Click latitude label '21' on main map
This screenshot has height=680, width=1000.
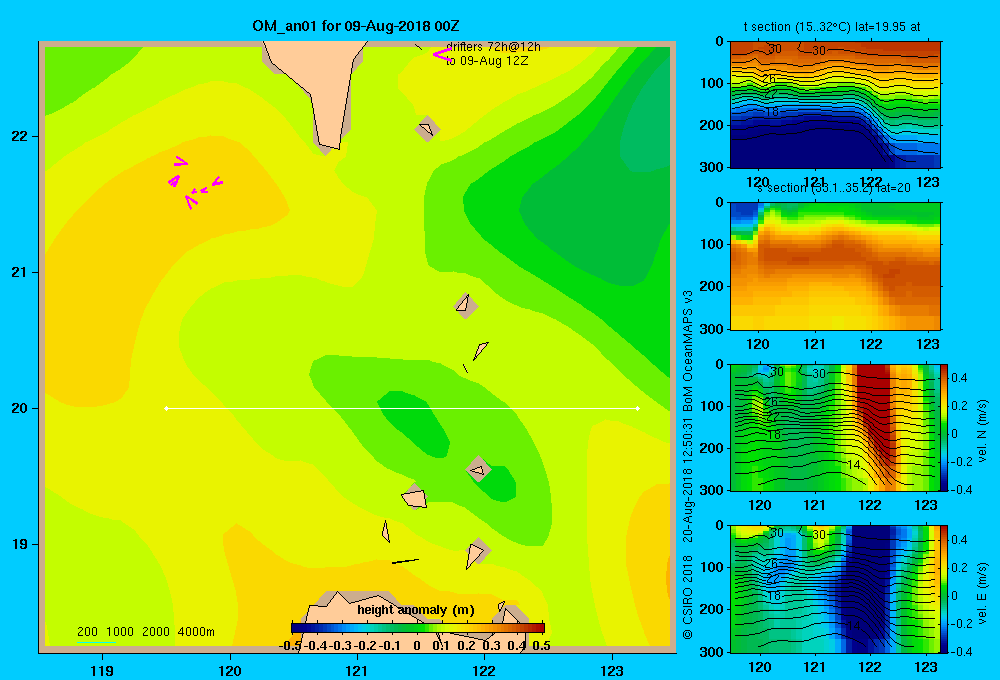pyautogui.click(x=20, y=272)
